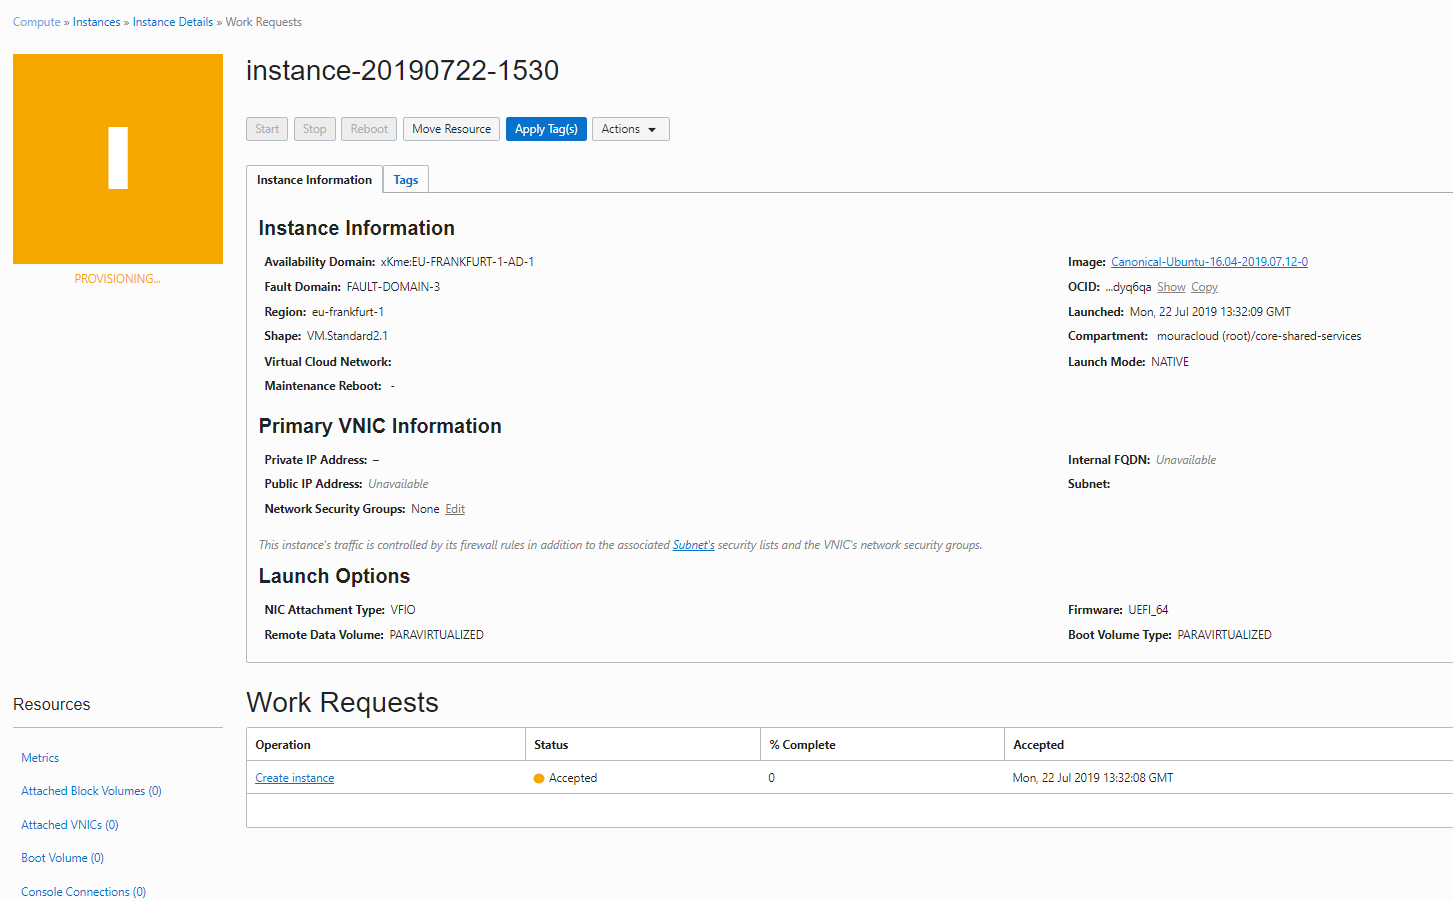Open the Canonical-Ubuntu-16.04 image link
The image size is (1453, 901).
1209,261
